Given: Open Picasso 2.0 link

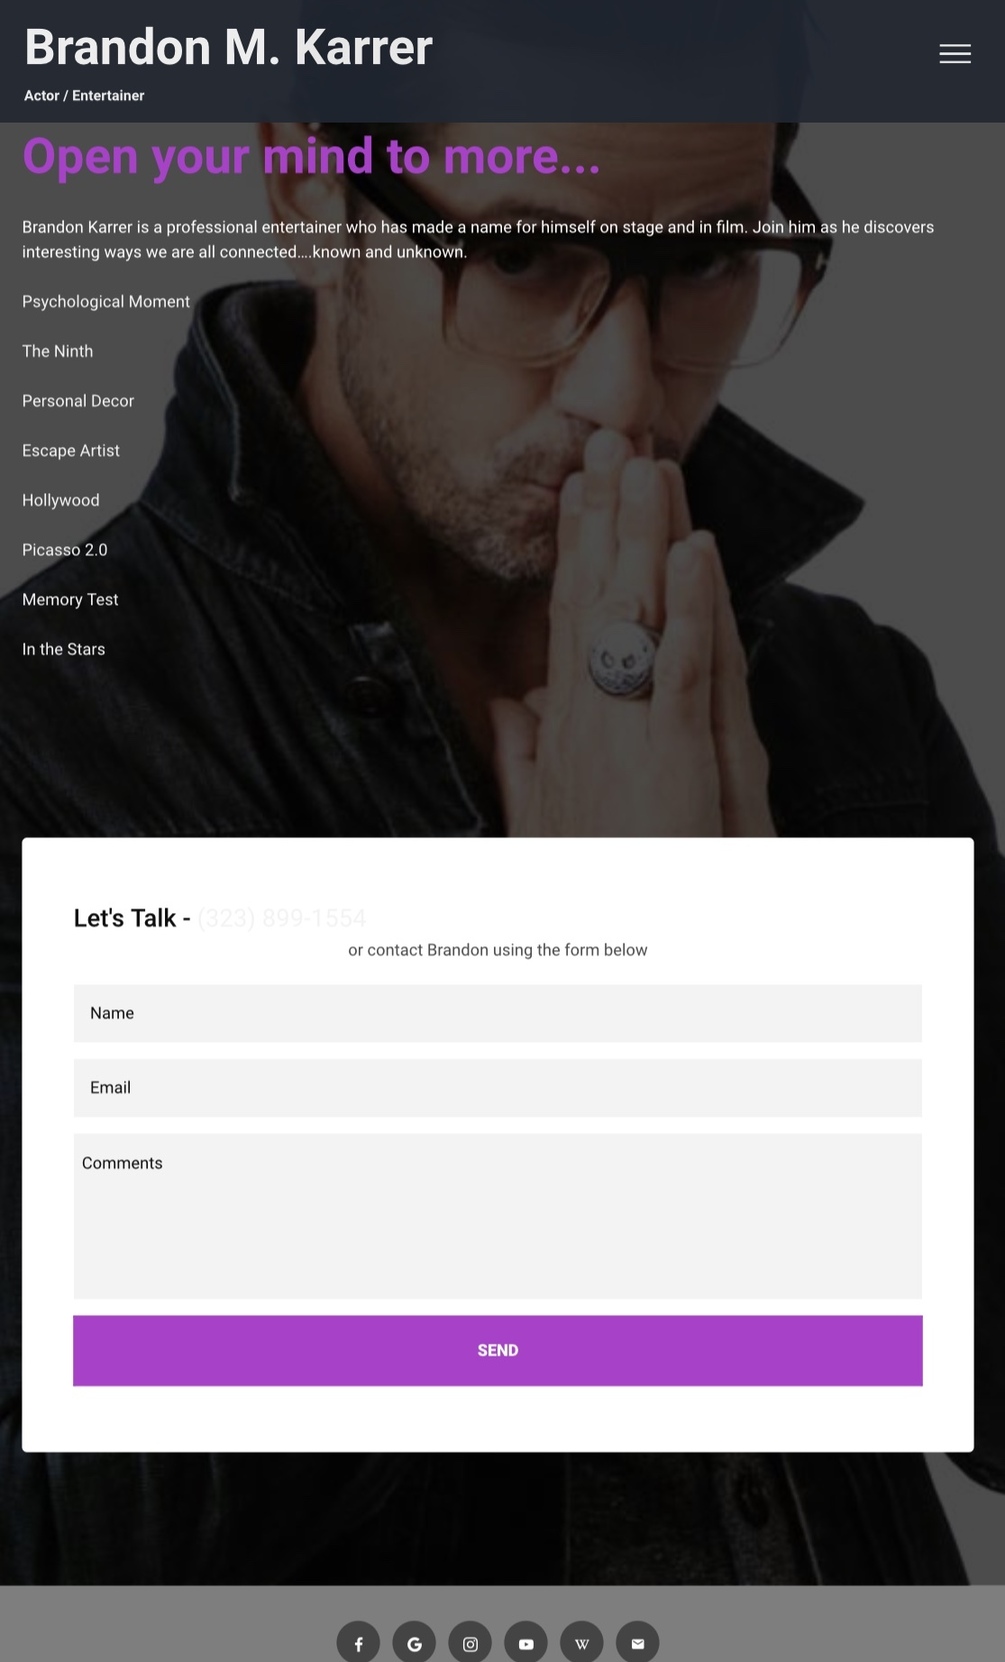Looking at the screenshot, I should click(65, 550).
